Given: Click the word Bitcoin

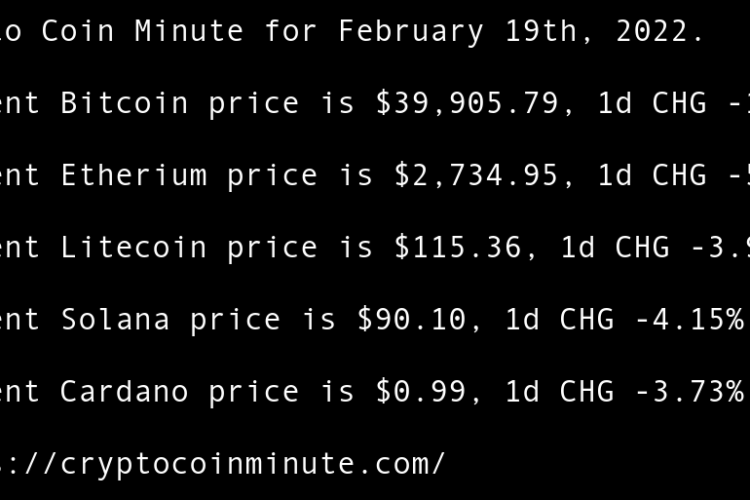Looking at the screenshot, I should (125, 103).
